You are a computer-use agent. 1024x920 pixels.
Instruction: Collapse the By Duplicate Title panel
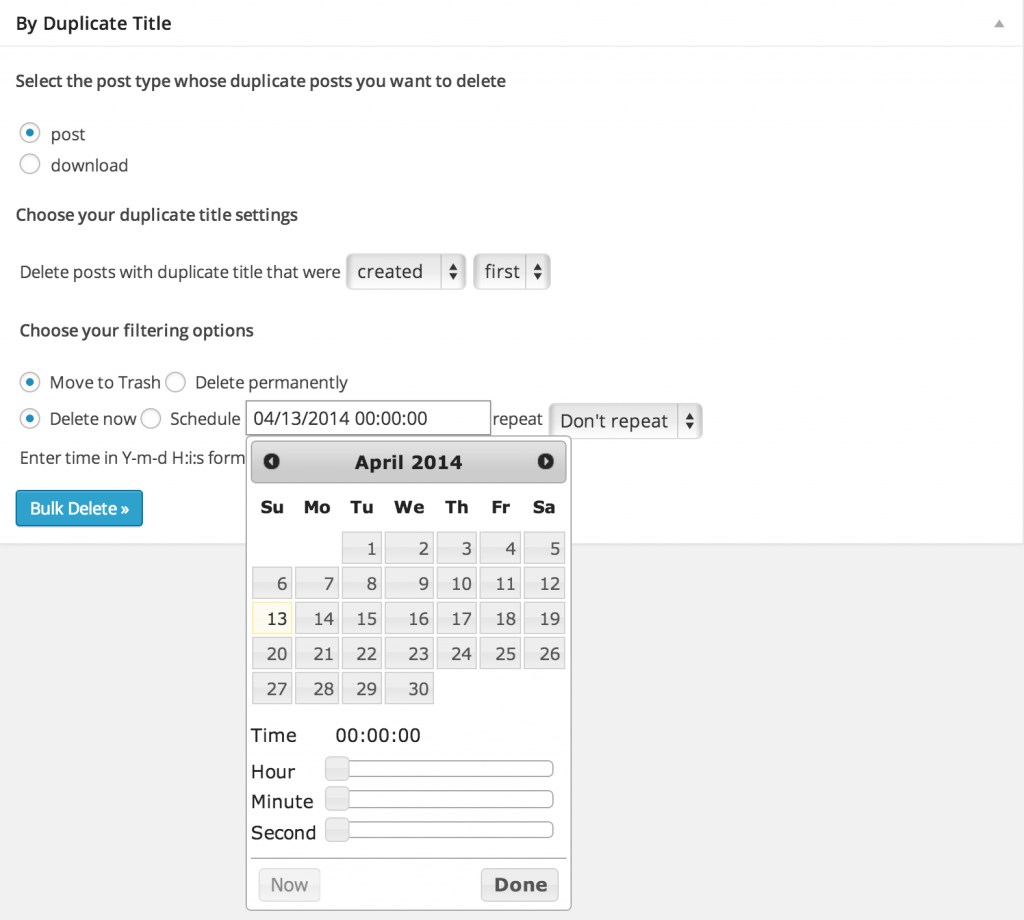998,22
